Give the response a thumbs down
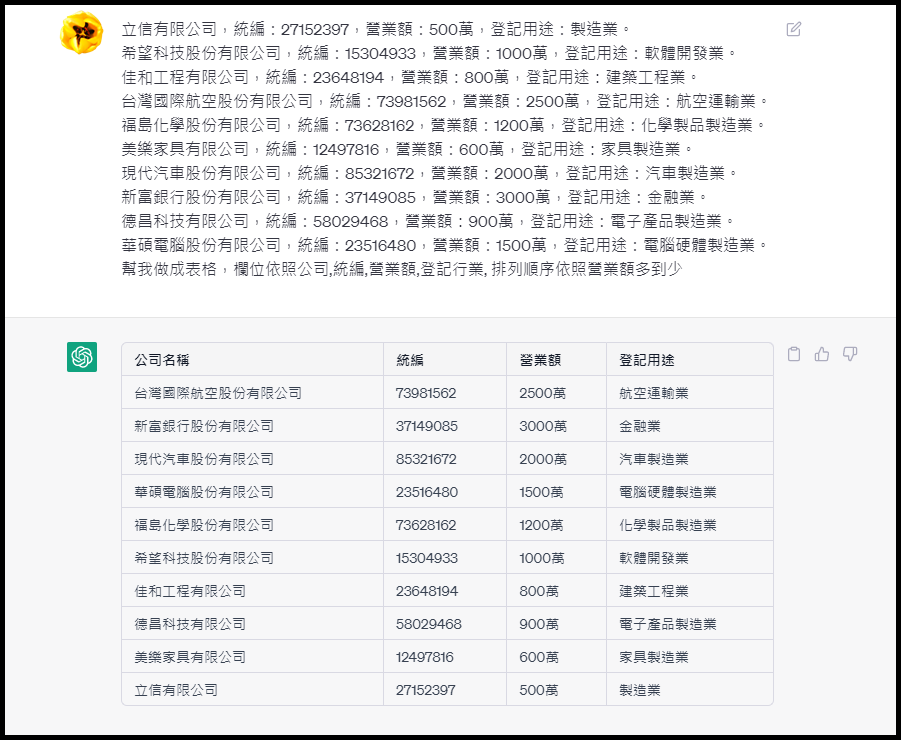 pos(850,354)
